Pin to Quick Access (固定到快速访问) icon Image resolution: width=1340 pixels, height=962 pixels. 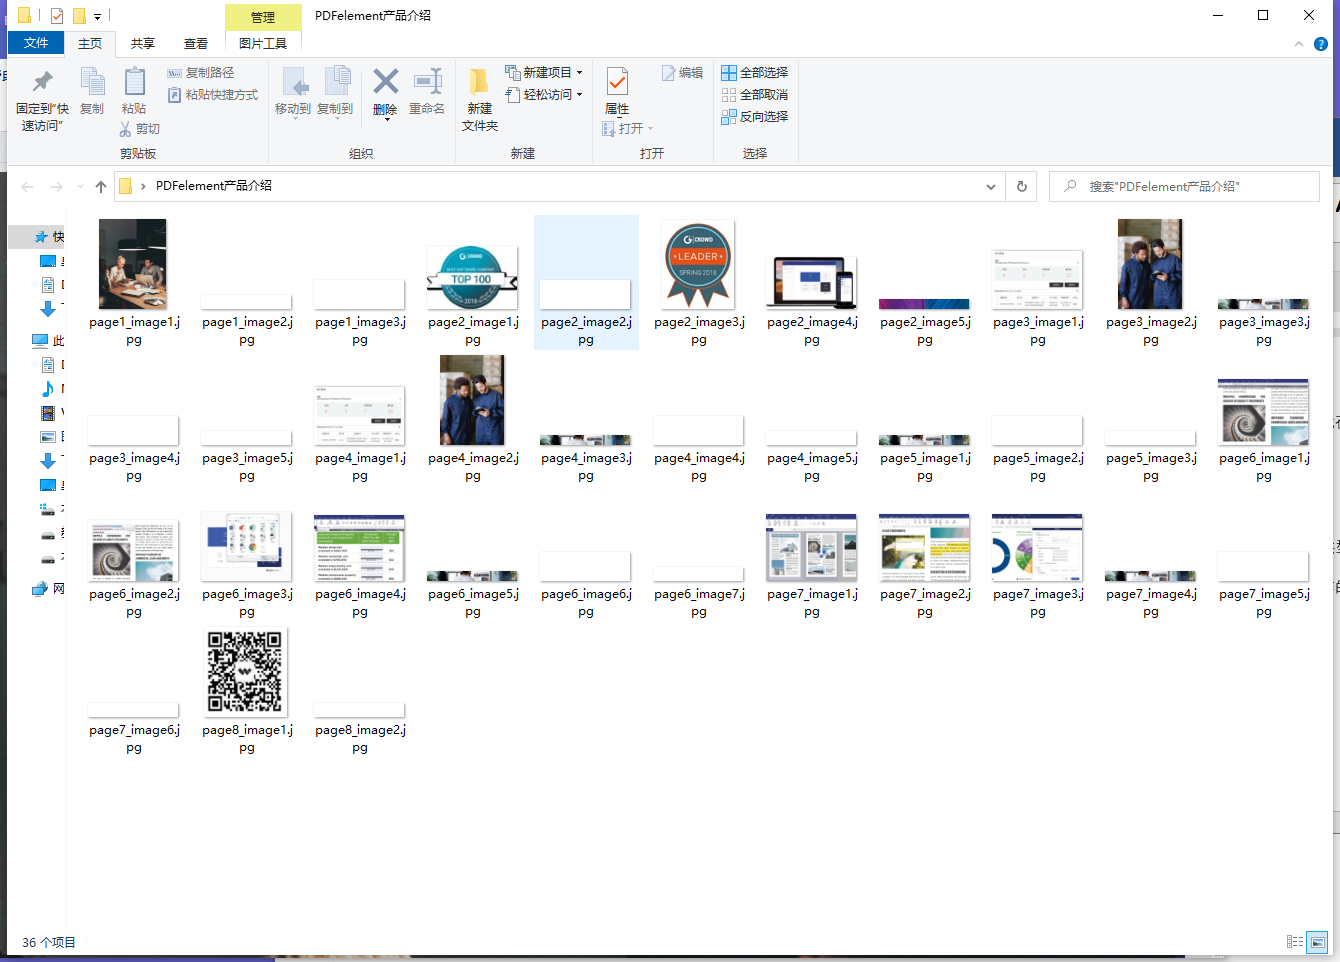click(x=42, y=84)
